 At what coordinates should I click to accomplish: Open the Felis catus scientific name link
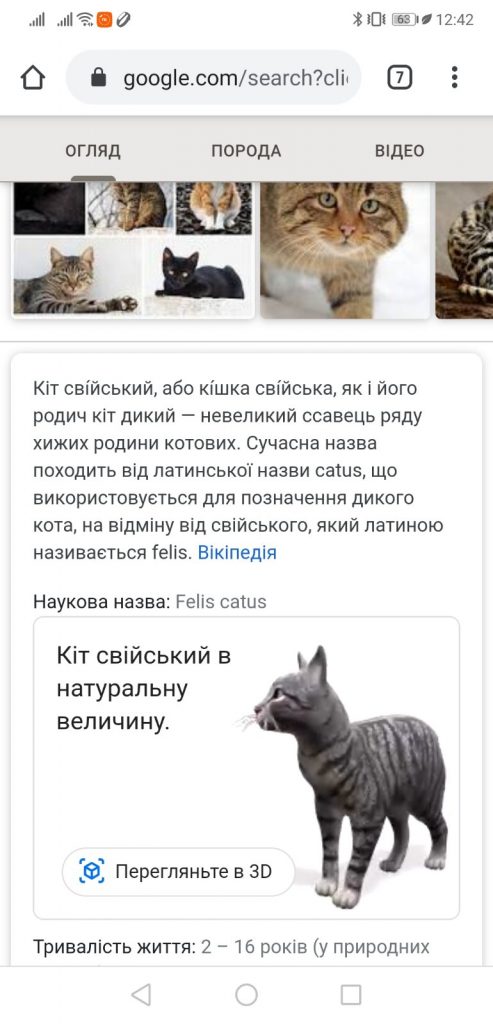click(x=221, y=601)
